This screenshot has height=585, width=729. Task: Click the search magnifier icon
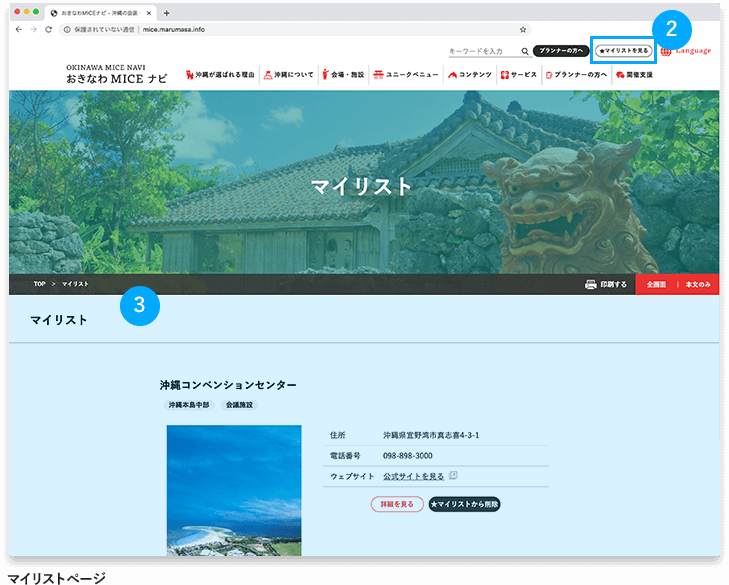coord(525,50)
